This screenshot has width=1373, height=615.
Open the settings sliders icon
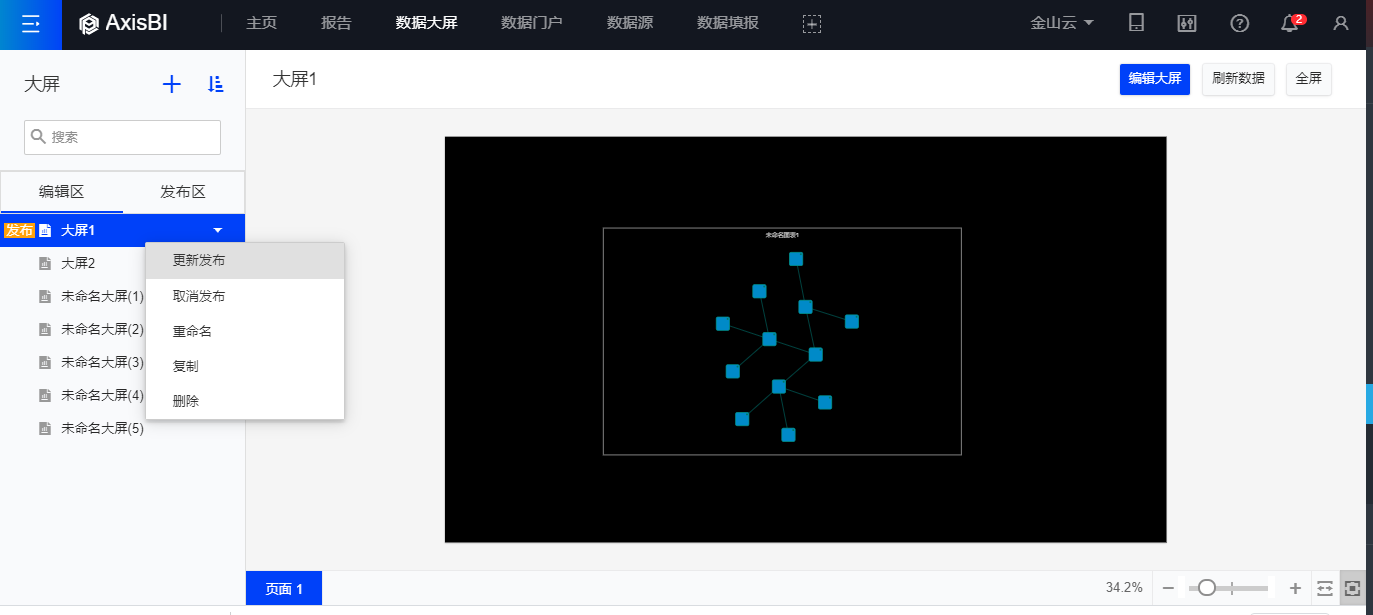tap(1187, 23)
